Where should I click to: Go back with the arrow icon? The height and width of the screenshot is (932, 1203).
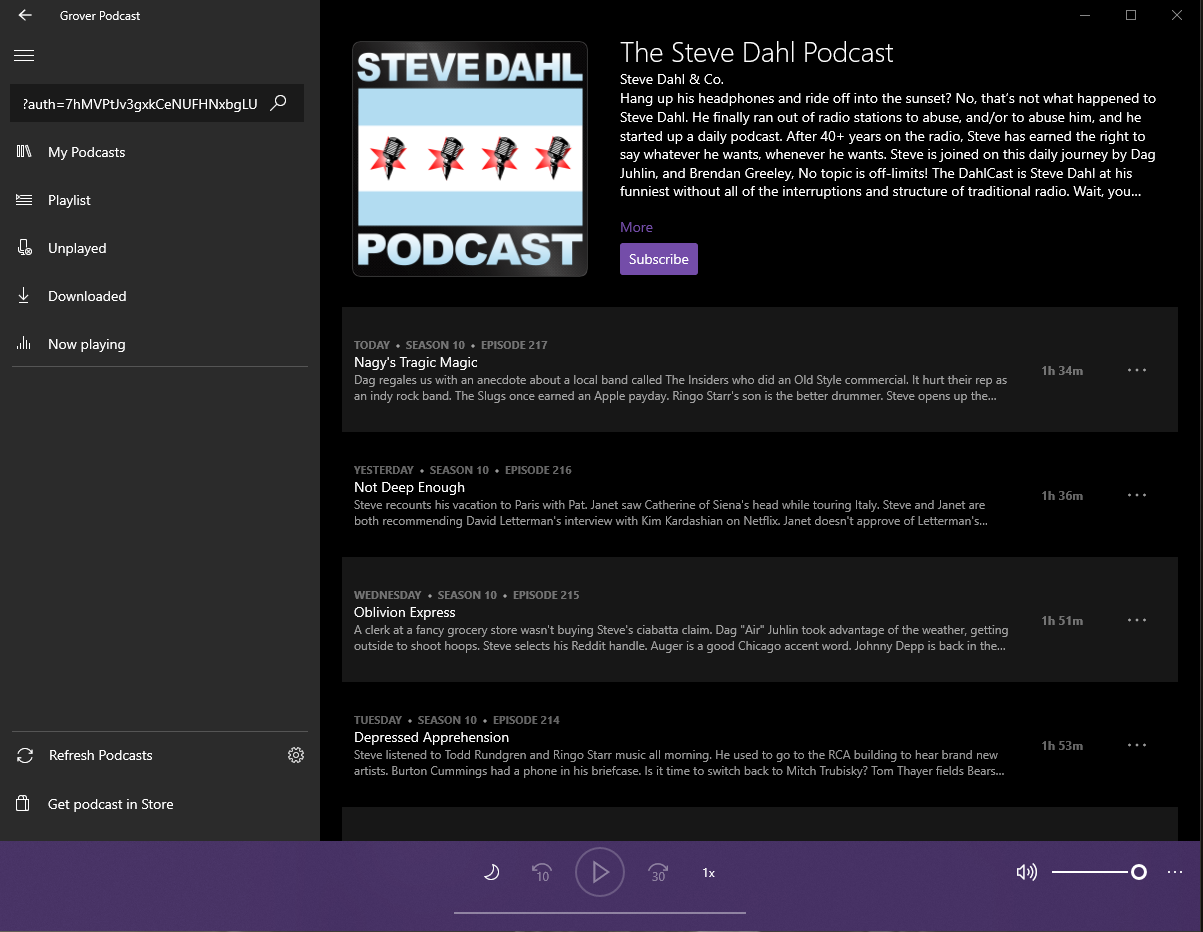(25, 16)
